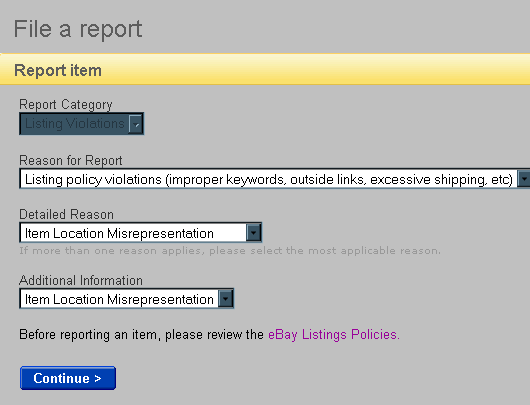Screen dimensions: 530x405
Task: Click the word Policies in the link
Action: tap(375, 334)
